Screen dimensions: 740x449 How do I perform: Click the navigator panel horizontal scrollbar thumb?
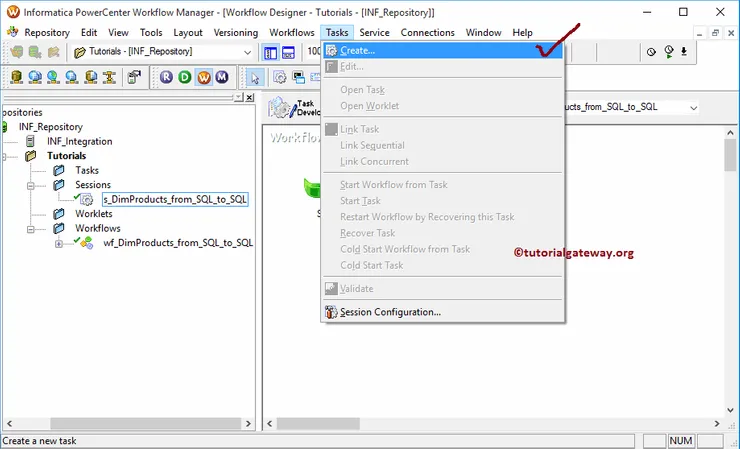tap(145, 424)
